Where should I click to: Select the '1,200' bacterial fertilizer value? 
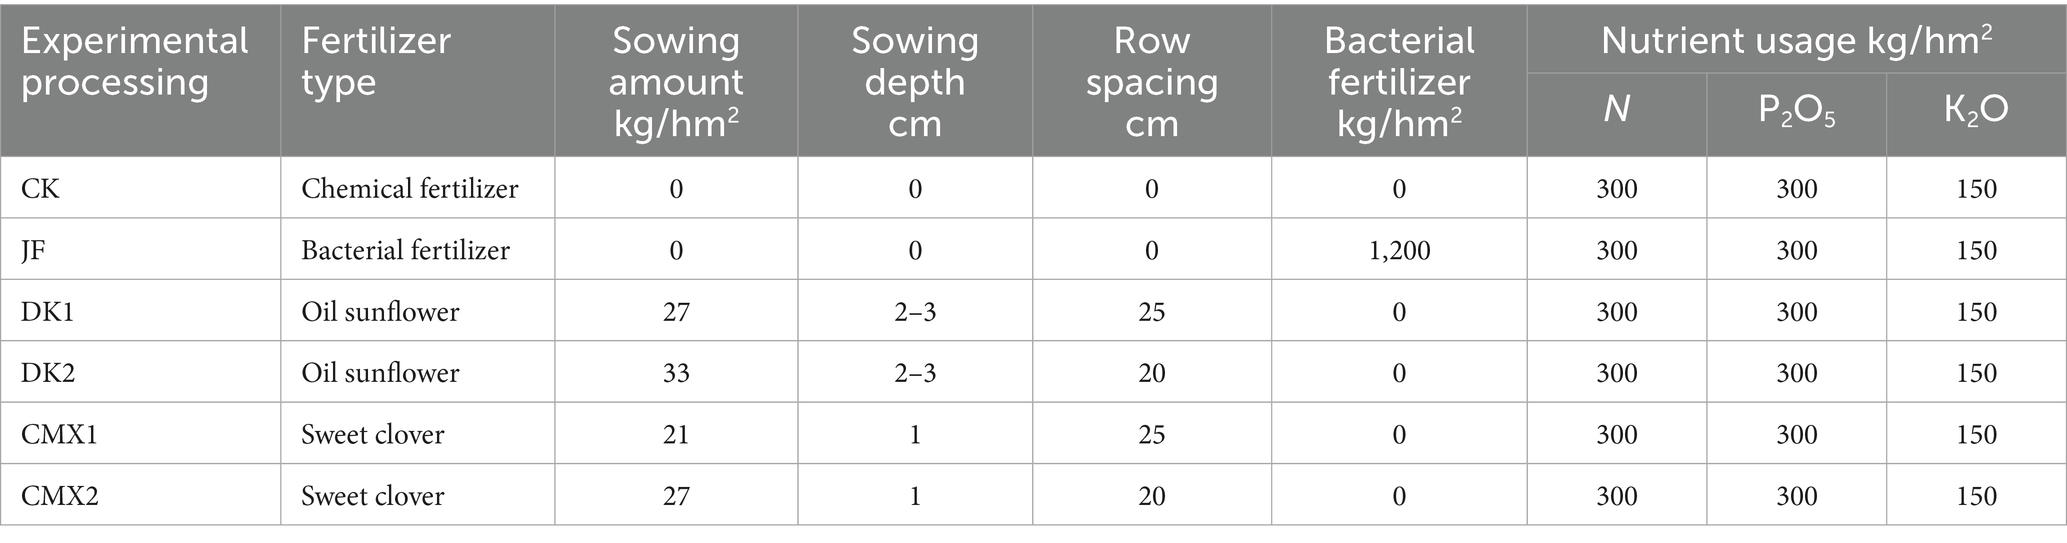click(1398, 250)
